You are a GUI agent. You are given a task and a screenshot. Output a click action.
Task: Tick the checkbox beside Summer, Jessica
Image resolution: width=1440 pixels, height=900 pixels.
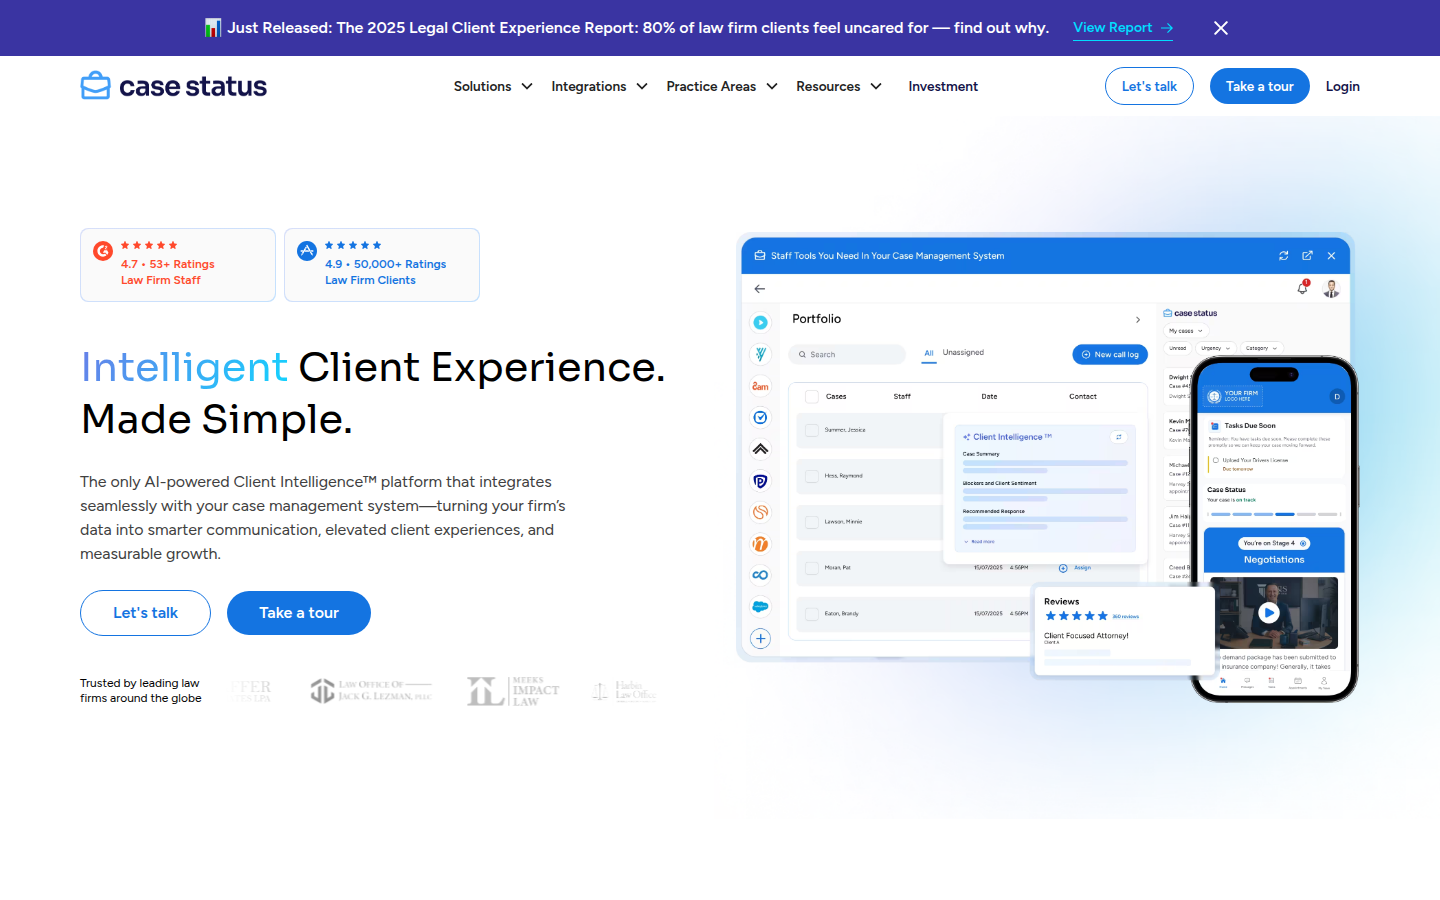click(812, 430)
